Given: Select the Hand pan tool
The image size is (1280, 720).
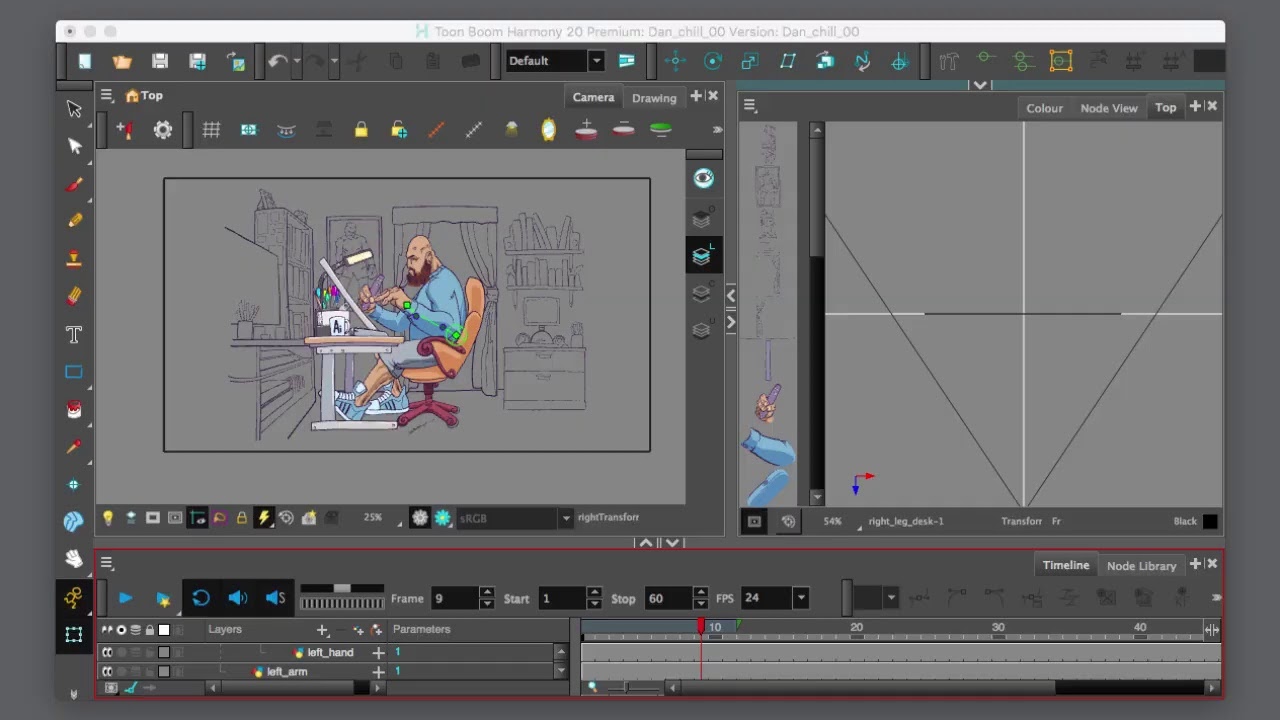Looking at the screenshot, I should coord(74,558).
